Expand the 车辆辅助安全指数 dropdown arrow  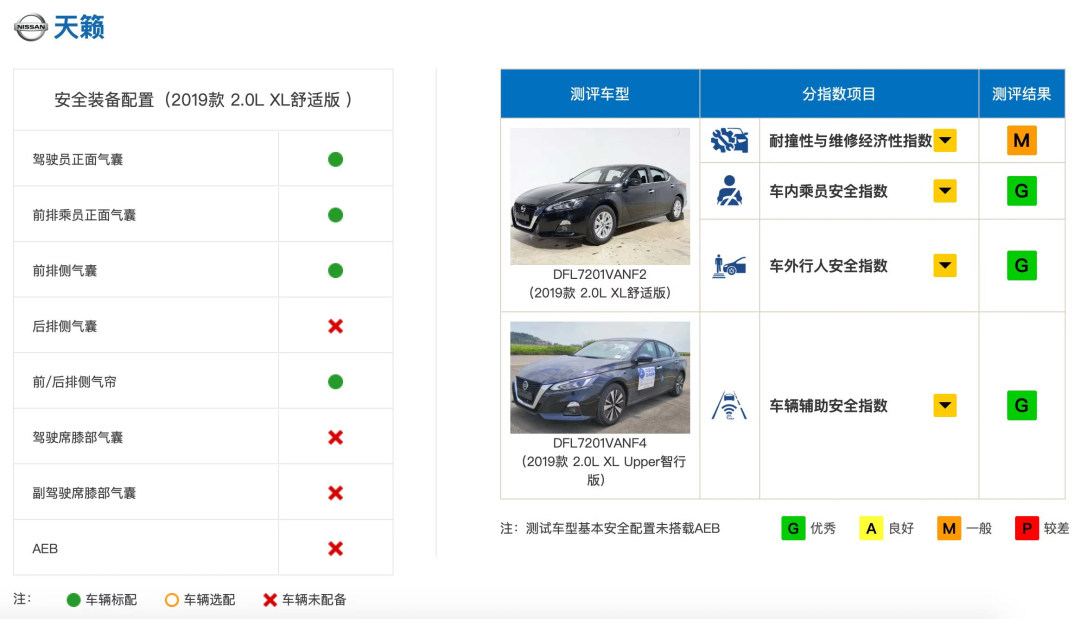[945, 406]
